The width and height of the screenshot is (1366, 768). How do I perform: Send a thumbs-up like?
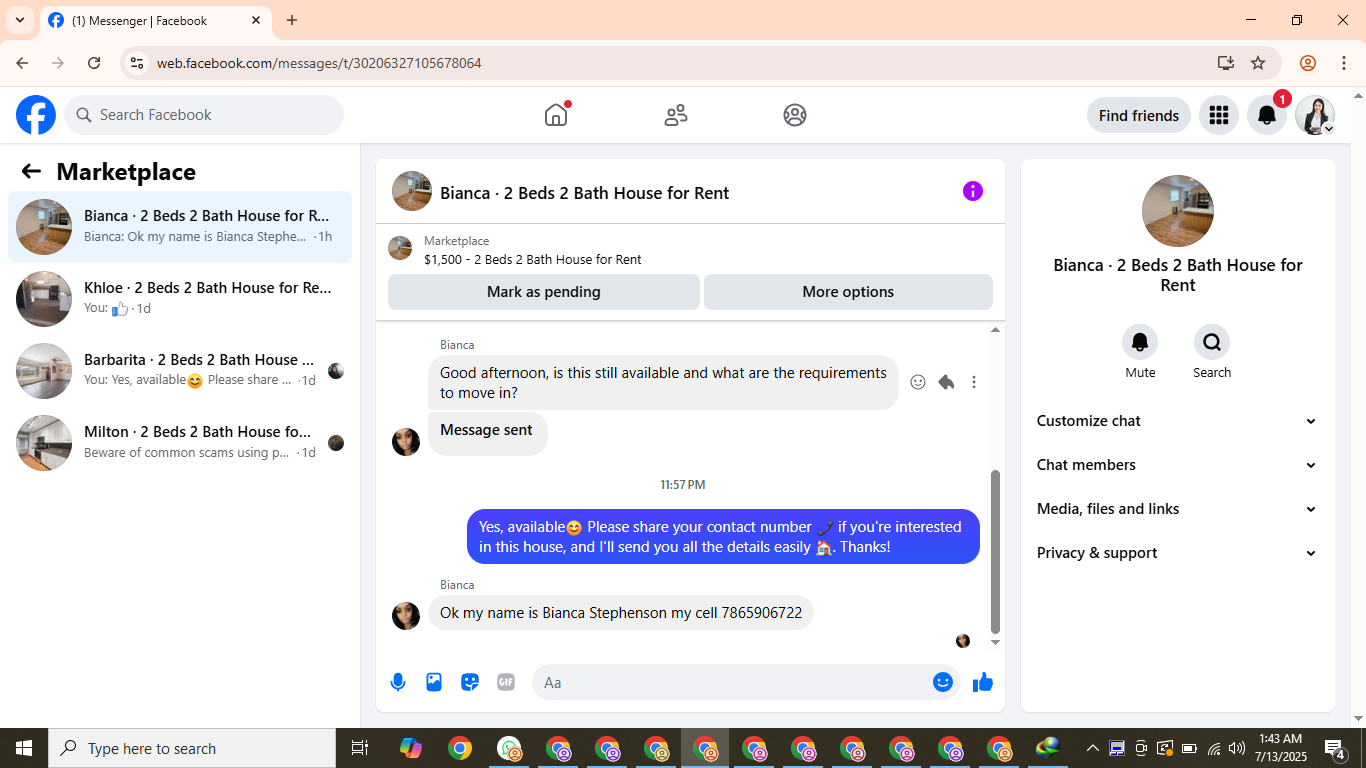point(983,682)
